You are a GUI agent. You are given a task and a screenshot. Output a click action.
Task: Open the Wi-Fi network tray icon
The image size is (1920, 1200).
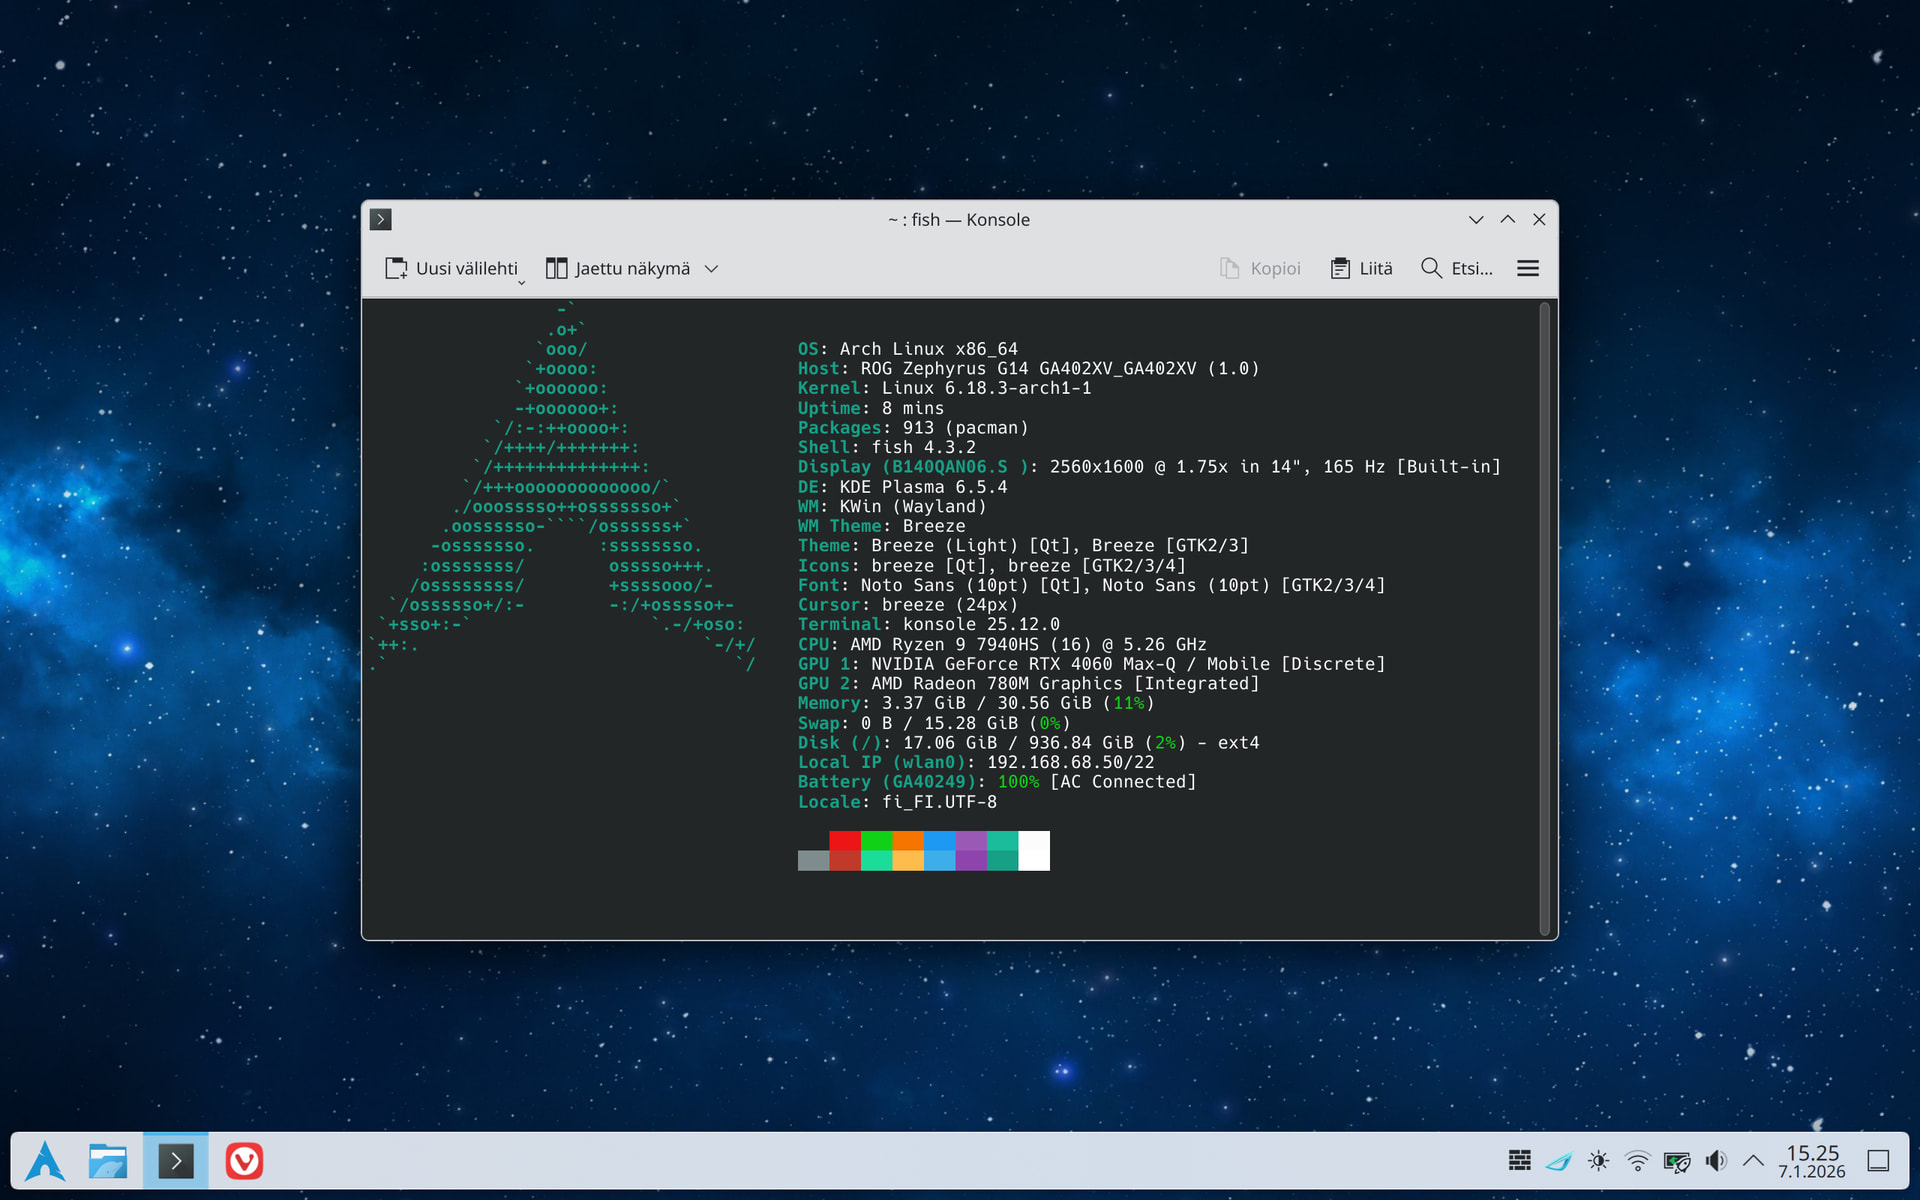click(1638, 1161)
